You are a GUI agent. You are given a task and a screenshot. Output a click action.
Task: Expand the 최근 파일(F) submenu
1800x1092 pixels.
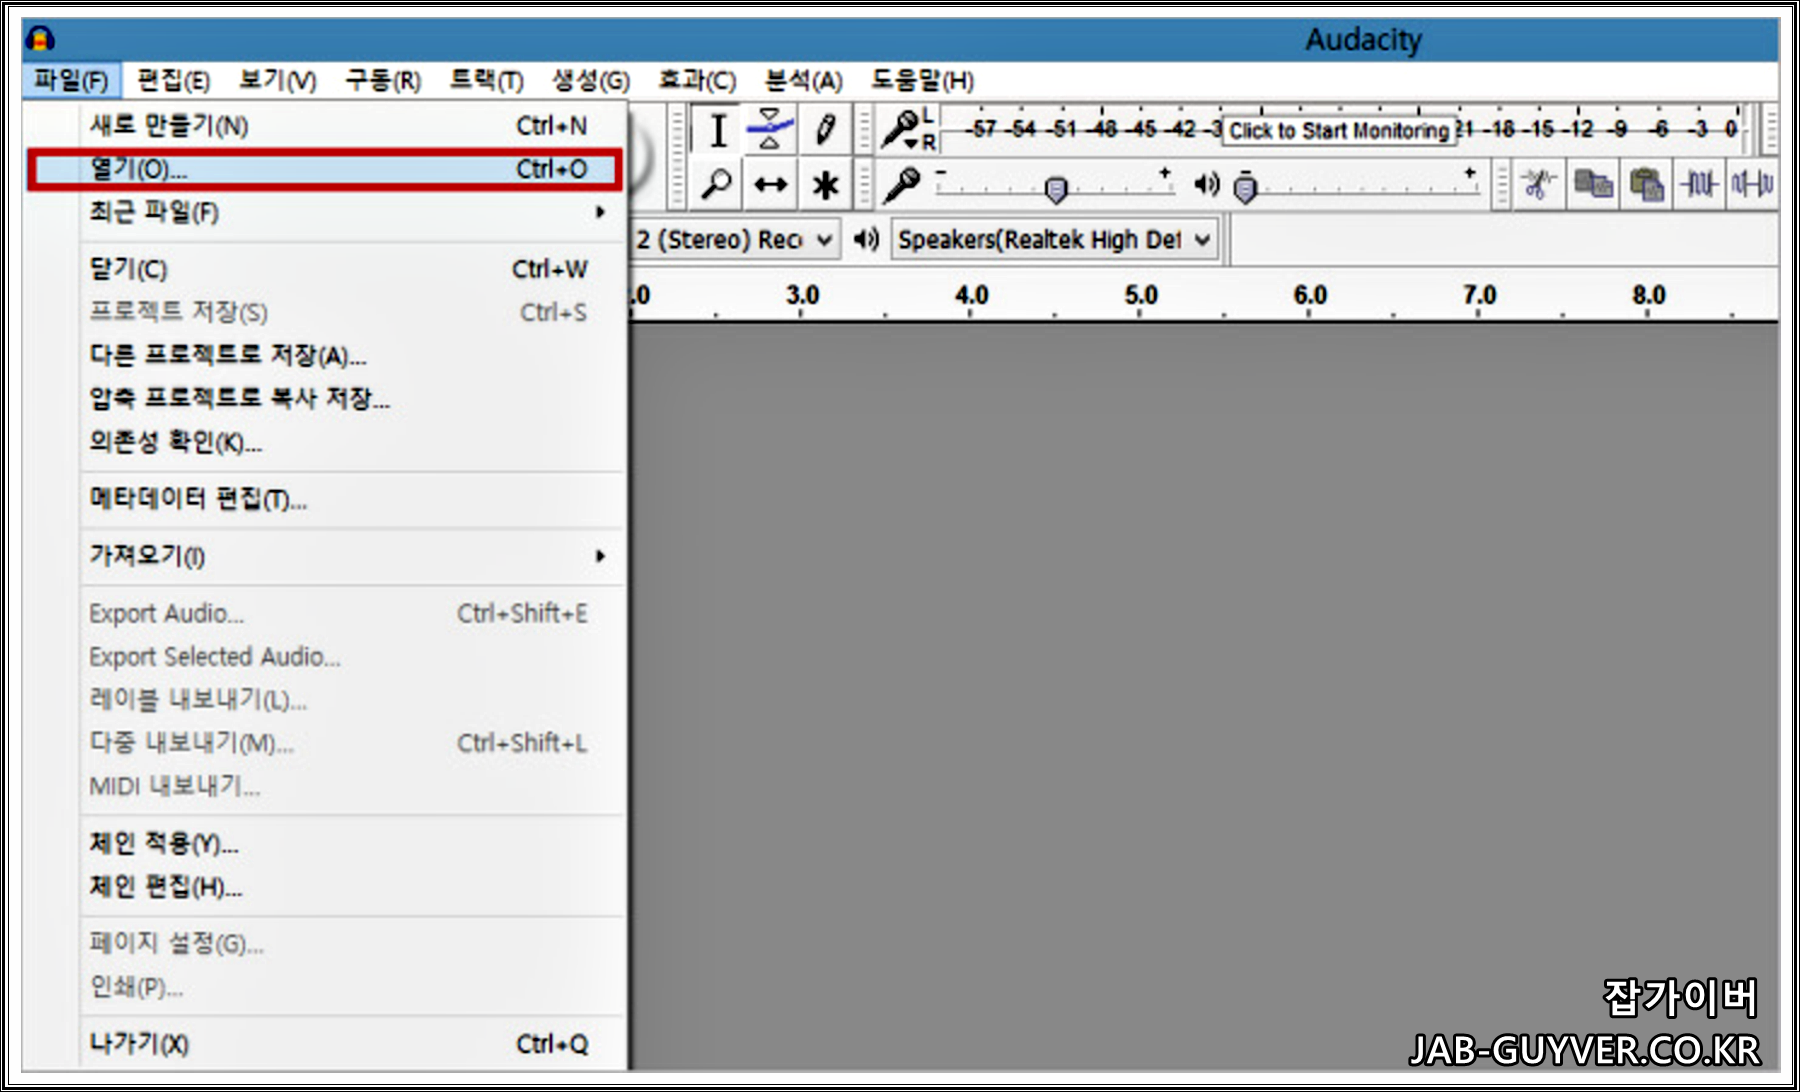(x=326, y=212)
